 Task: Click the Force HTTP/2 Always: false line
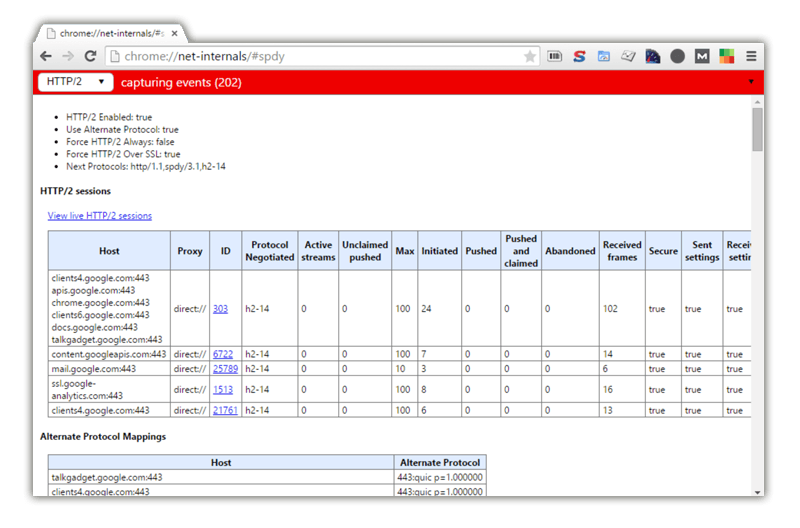[120, 142]
